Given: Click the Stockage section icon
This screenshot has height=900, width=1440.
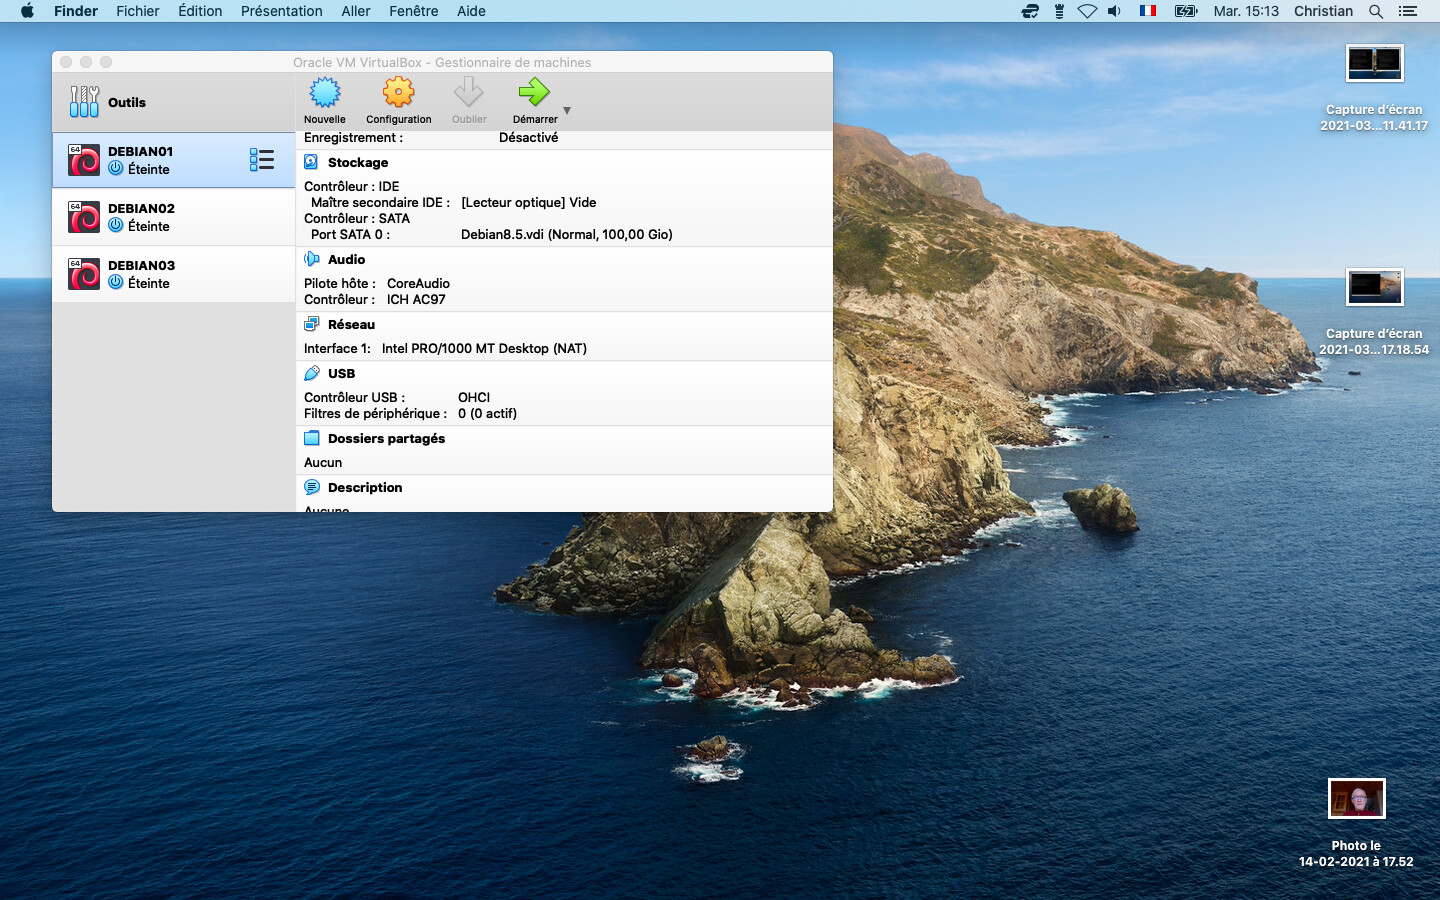Looking at the screenshot, I should [311, 162].
